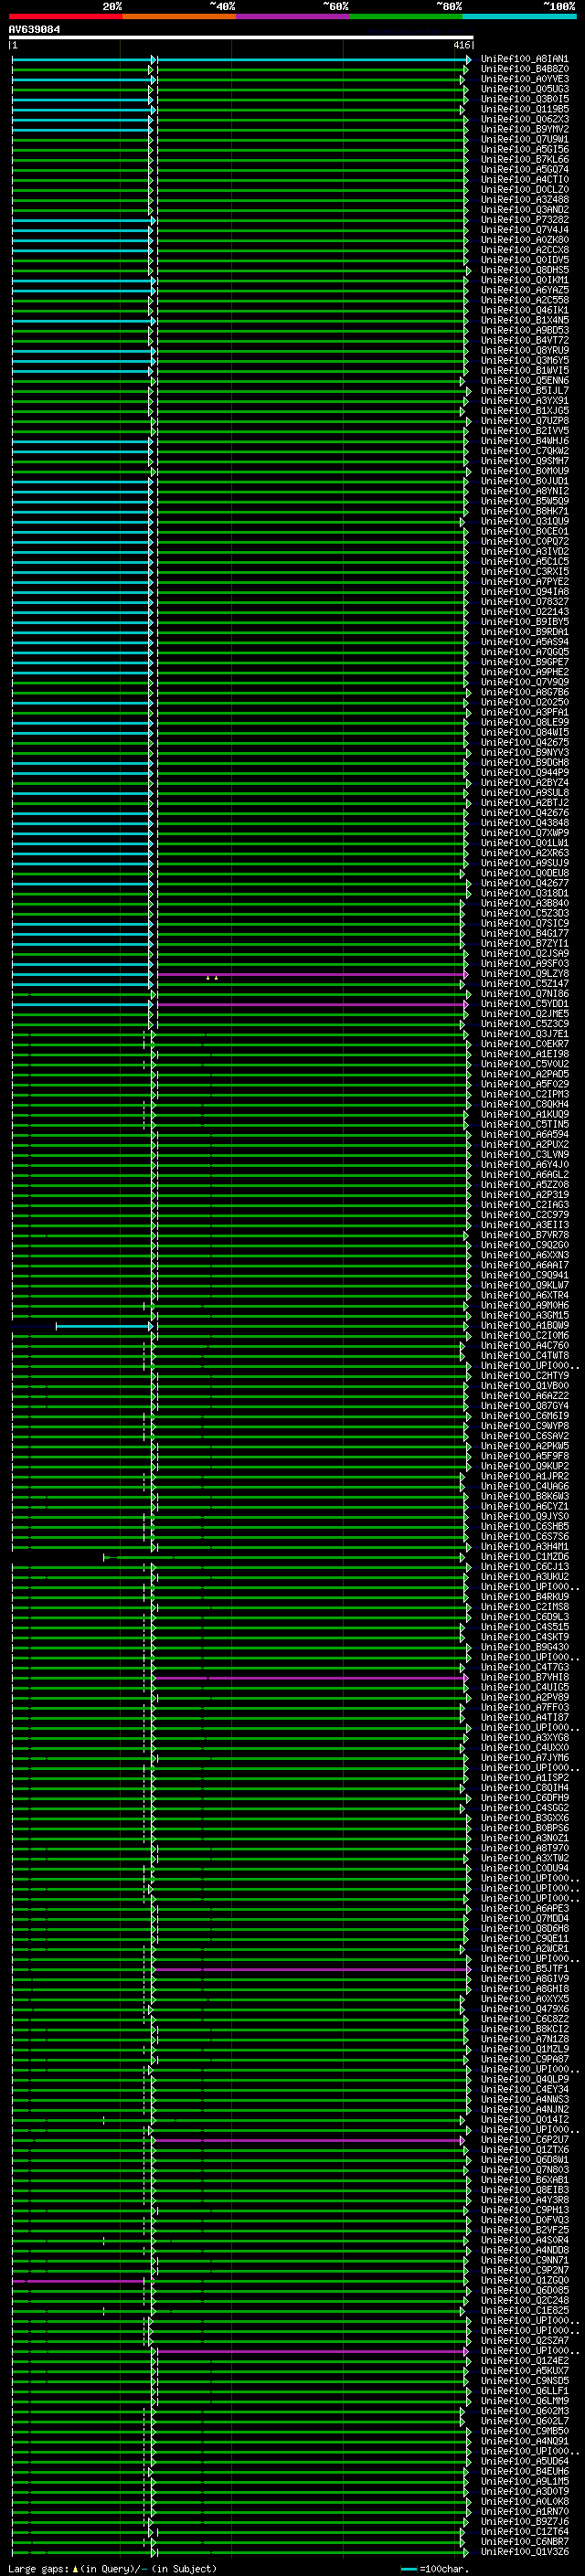Select label UniRef100_Q9LZY8
The width and height of the screenshot is (585, 2576).
[524, 974]
